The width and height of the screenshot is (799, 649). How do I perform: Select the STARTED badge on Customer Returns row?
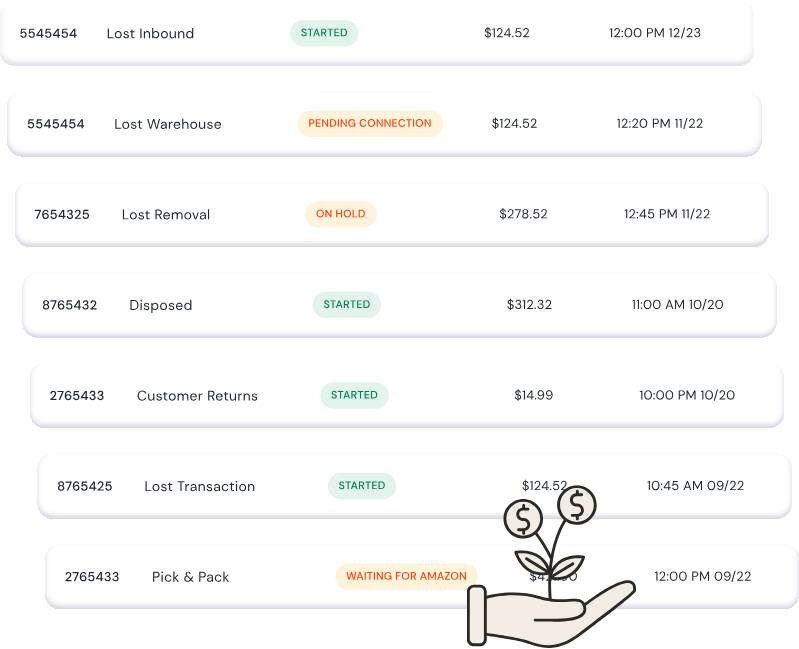pos(354,395)
